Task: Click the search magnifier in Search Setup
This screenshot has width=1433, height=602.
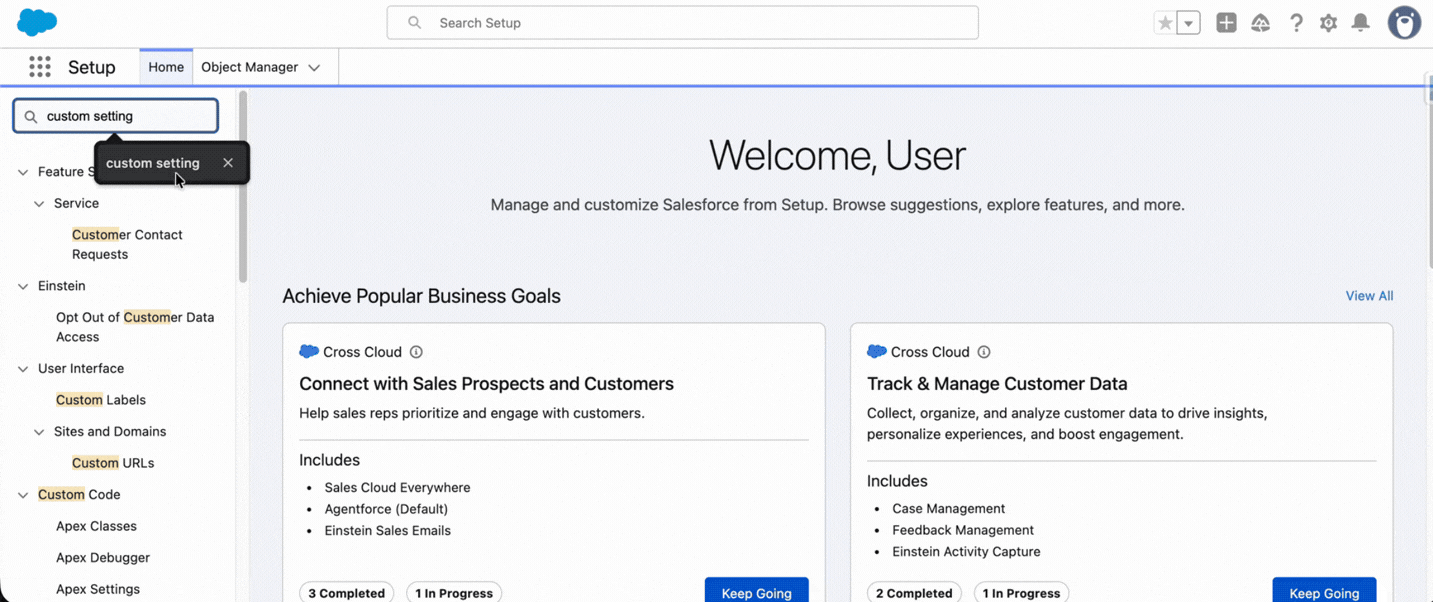Action: (414, 23)
